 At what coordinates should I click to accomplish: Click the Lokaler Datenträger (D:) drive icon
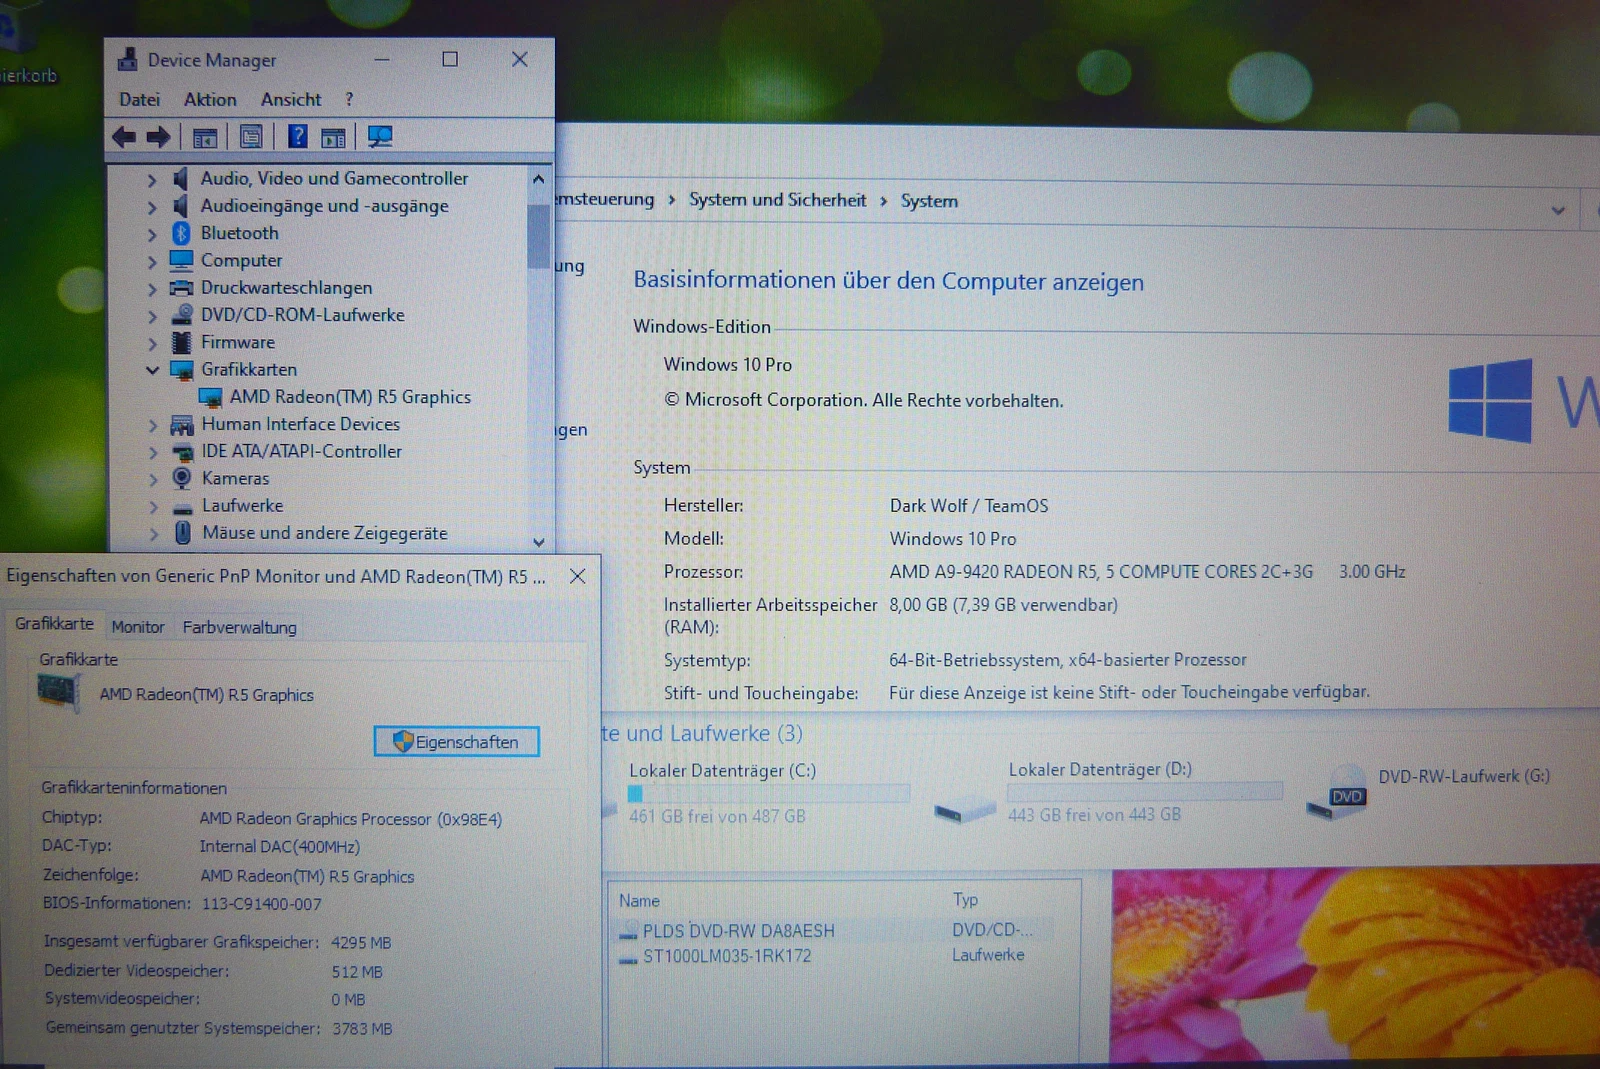[965, 810]
